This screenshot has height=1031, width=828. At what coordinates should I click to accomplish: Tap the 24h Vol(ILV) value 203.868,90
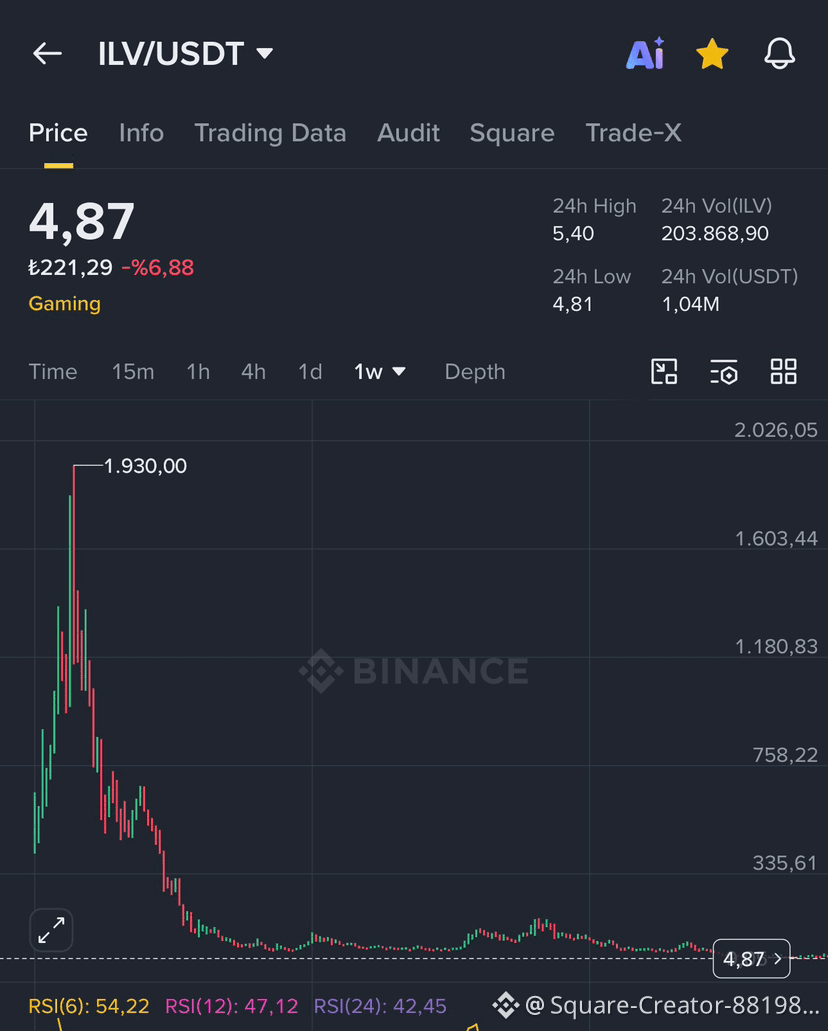point(715,233)
